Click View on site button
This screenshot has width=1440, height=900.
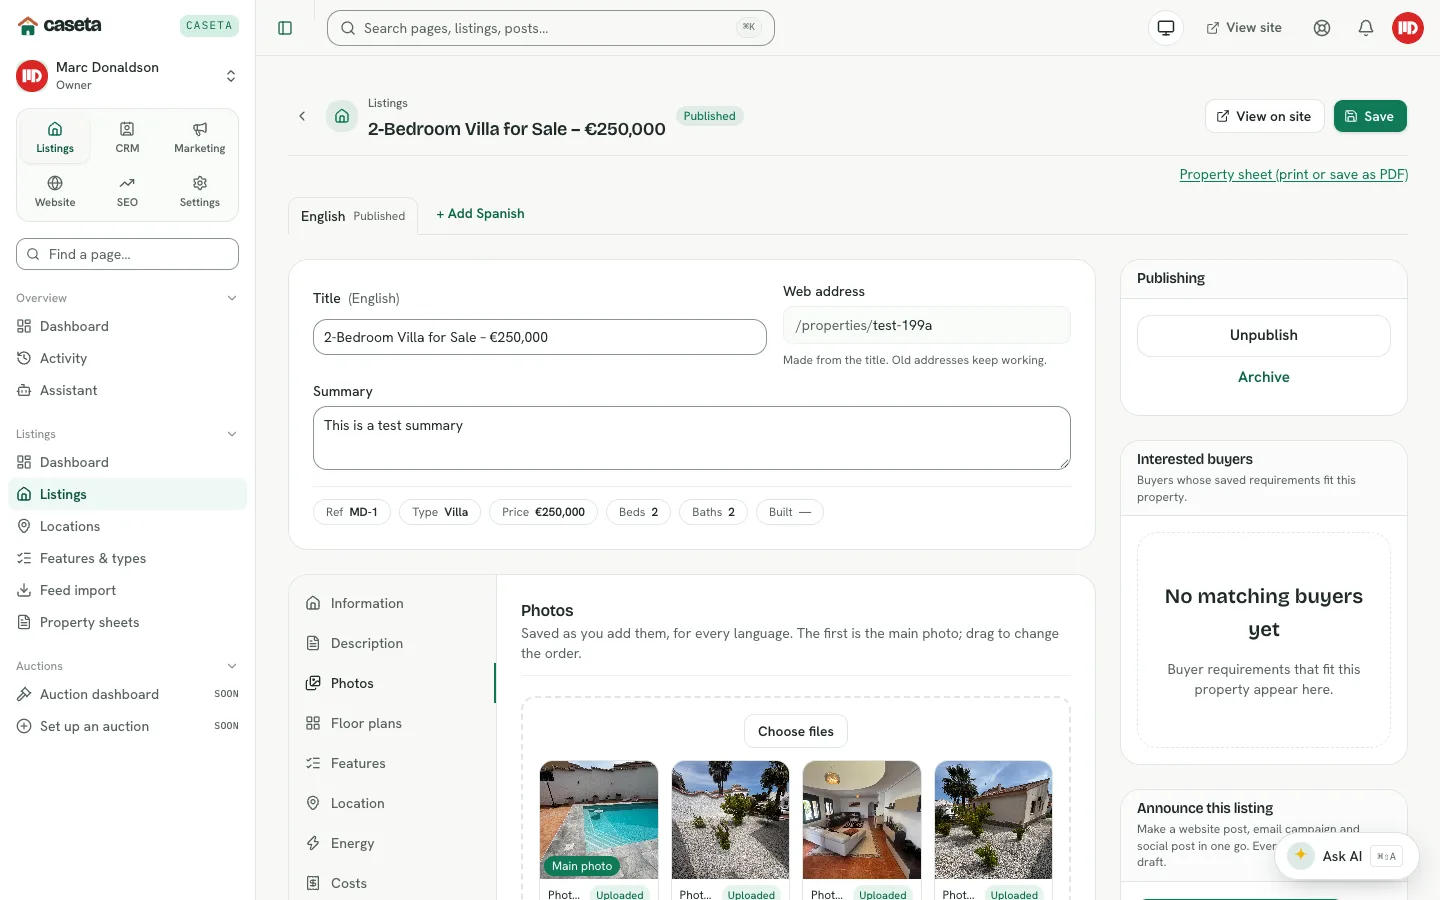coord(1264,116)
